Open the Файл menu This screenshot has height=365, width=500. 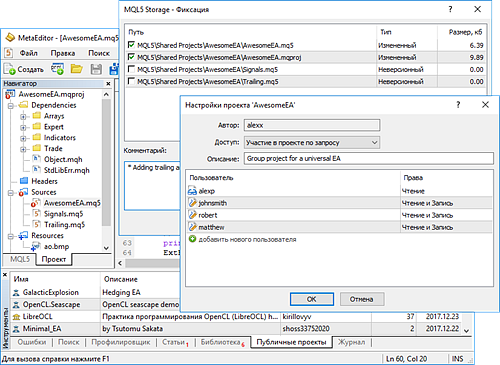(x=28, y=53)
